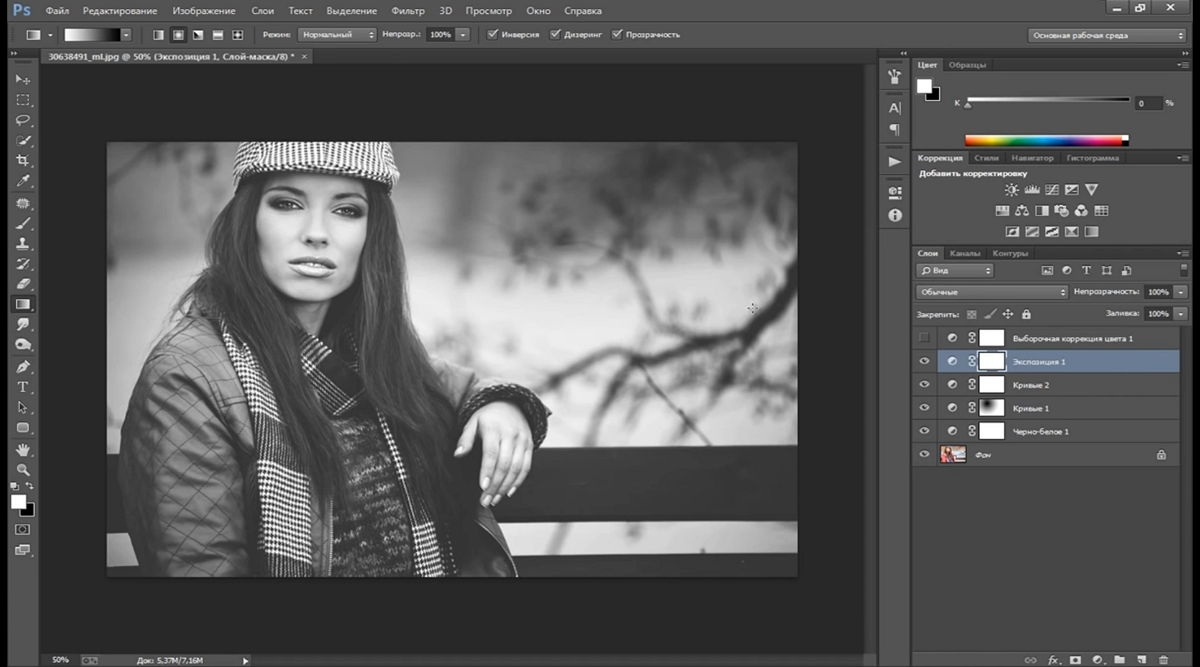
Task: Toggle the Инверсия checkbox
Action: click(x=493, y=34)
